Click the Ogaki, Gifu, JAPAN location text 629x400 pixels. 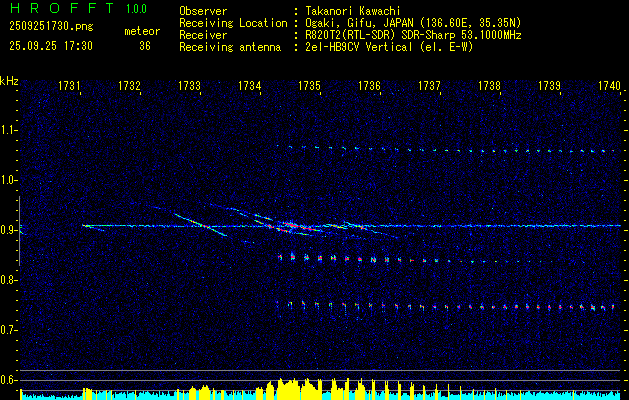pyautogui.click(x=413, y=23)
